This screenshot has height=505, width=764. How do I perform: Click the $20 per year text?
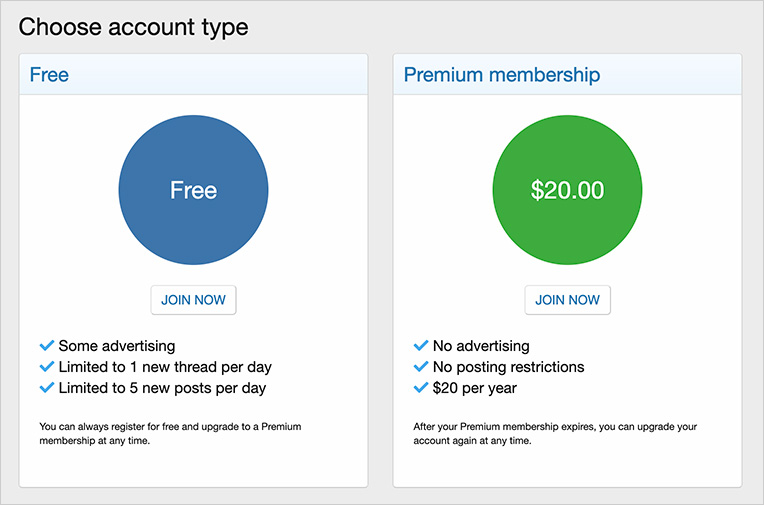tap(474, 388)
